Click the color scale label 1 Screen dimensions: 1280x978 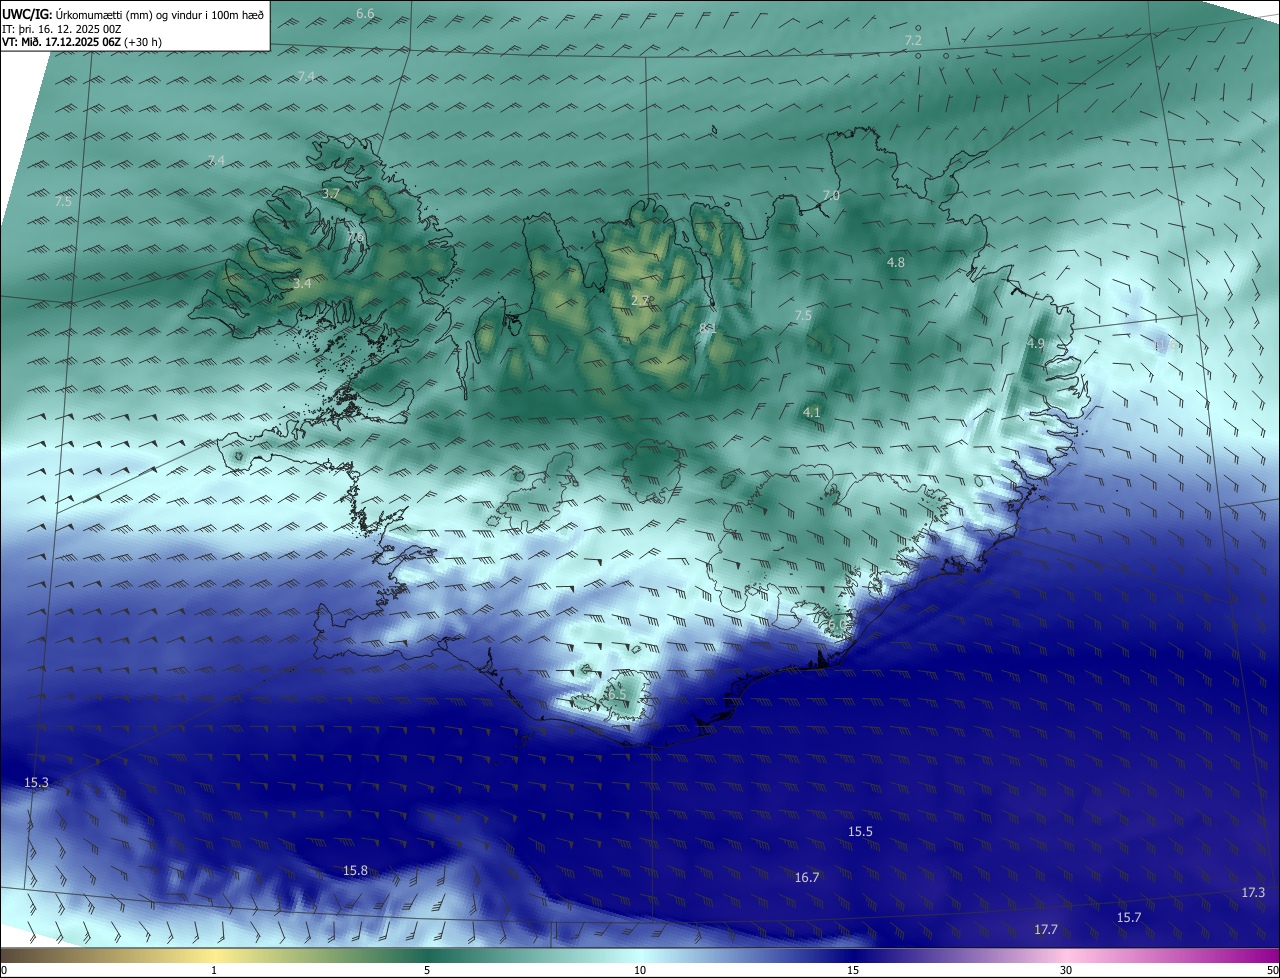pos(214,970)
